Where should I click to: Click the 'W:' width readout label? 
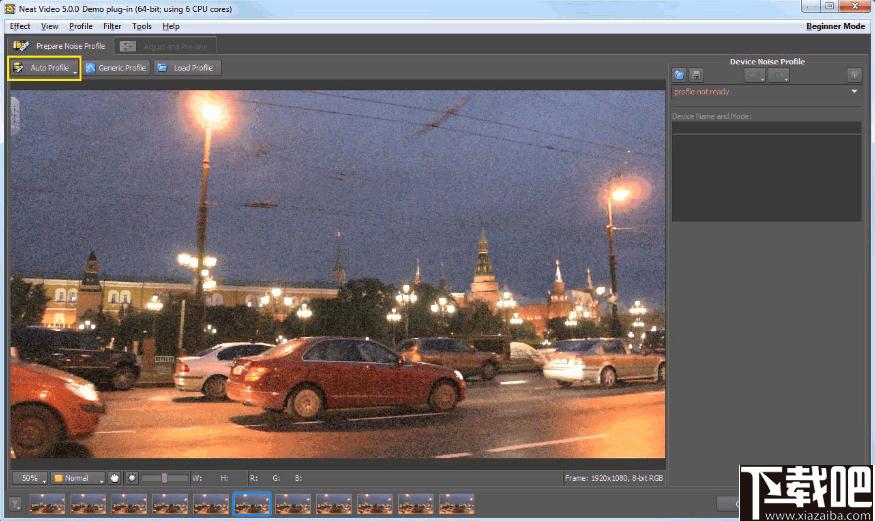coord(197,478)
